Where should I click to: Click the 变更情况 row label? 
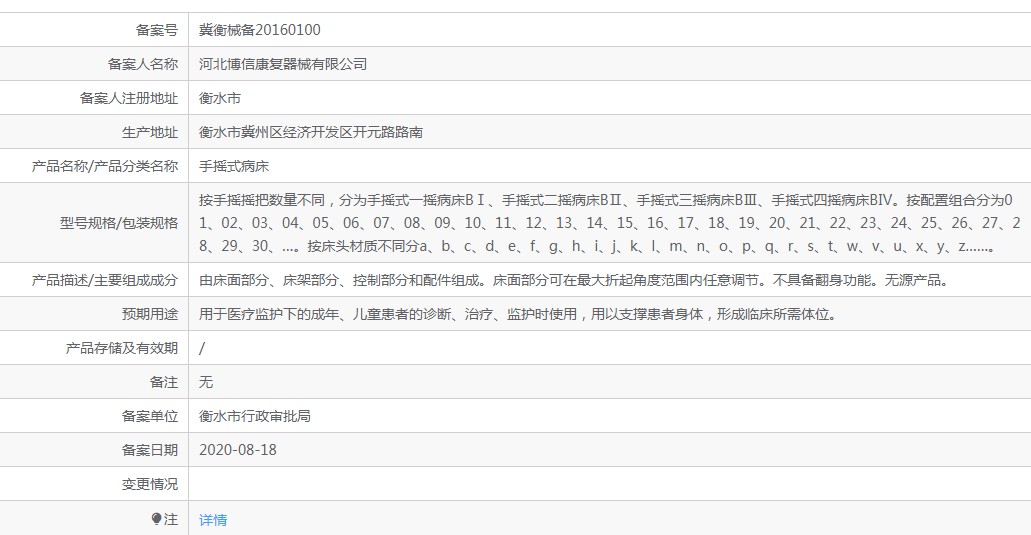pos(150,484)
